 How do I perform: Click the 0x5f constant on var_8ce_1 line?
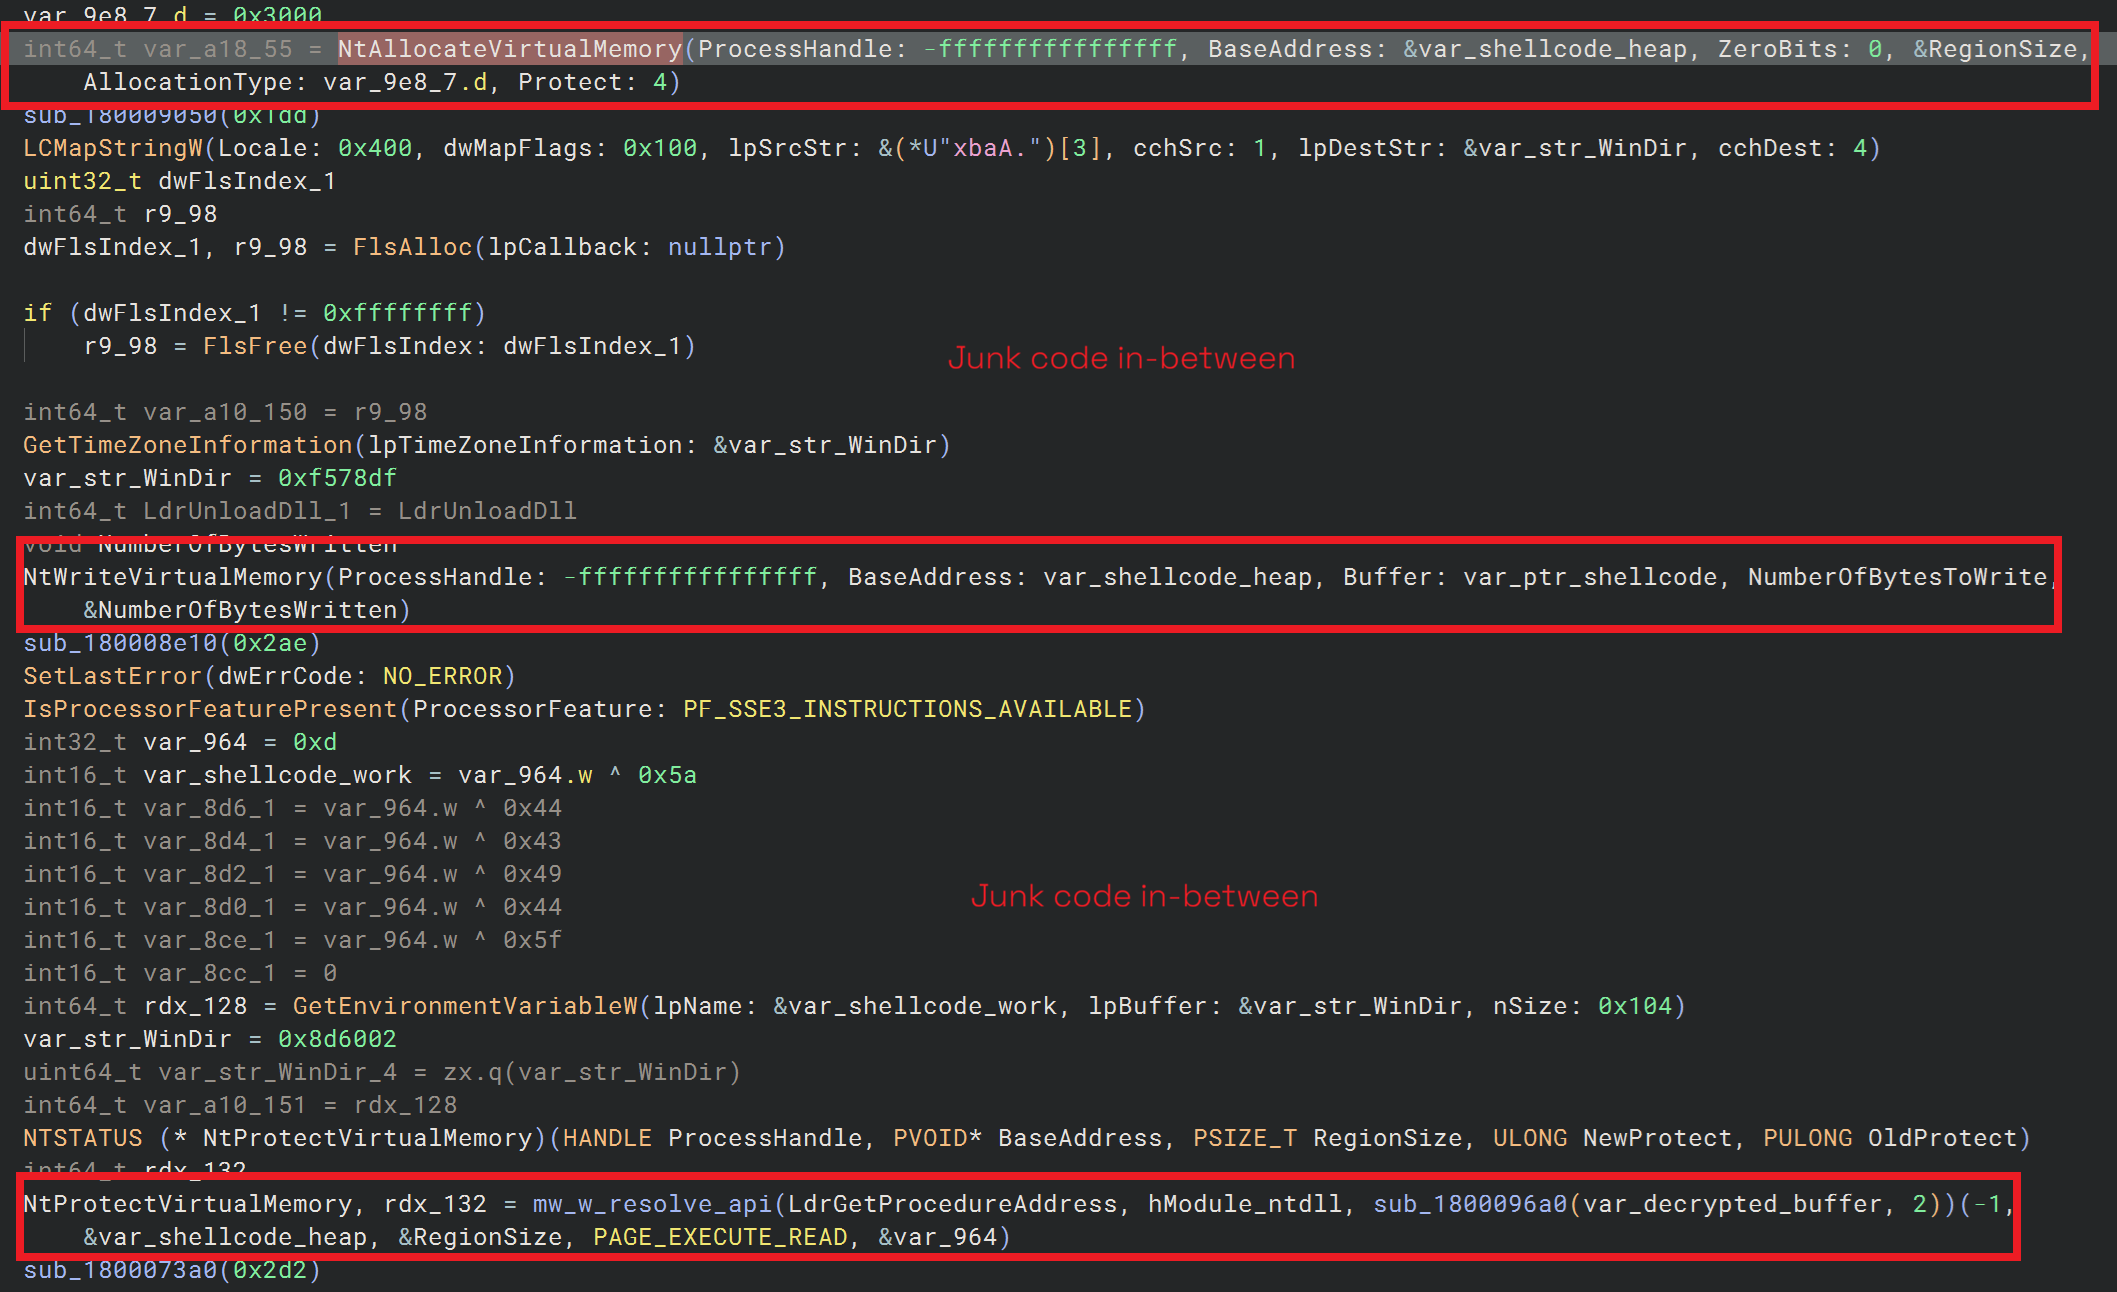click(532, 940)
